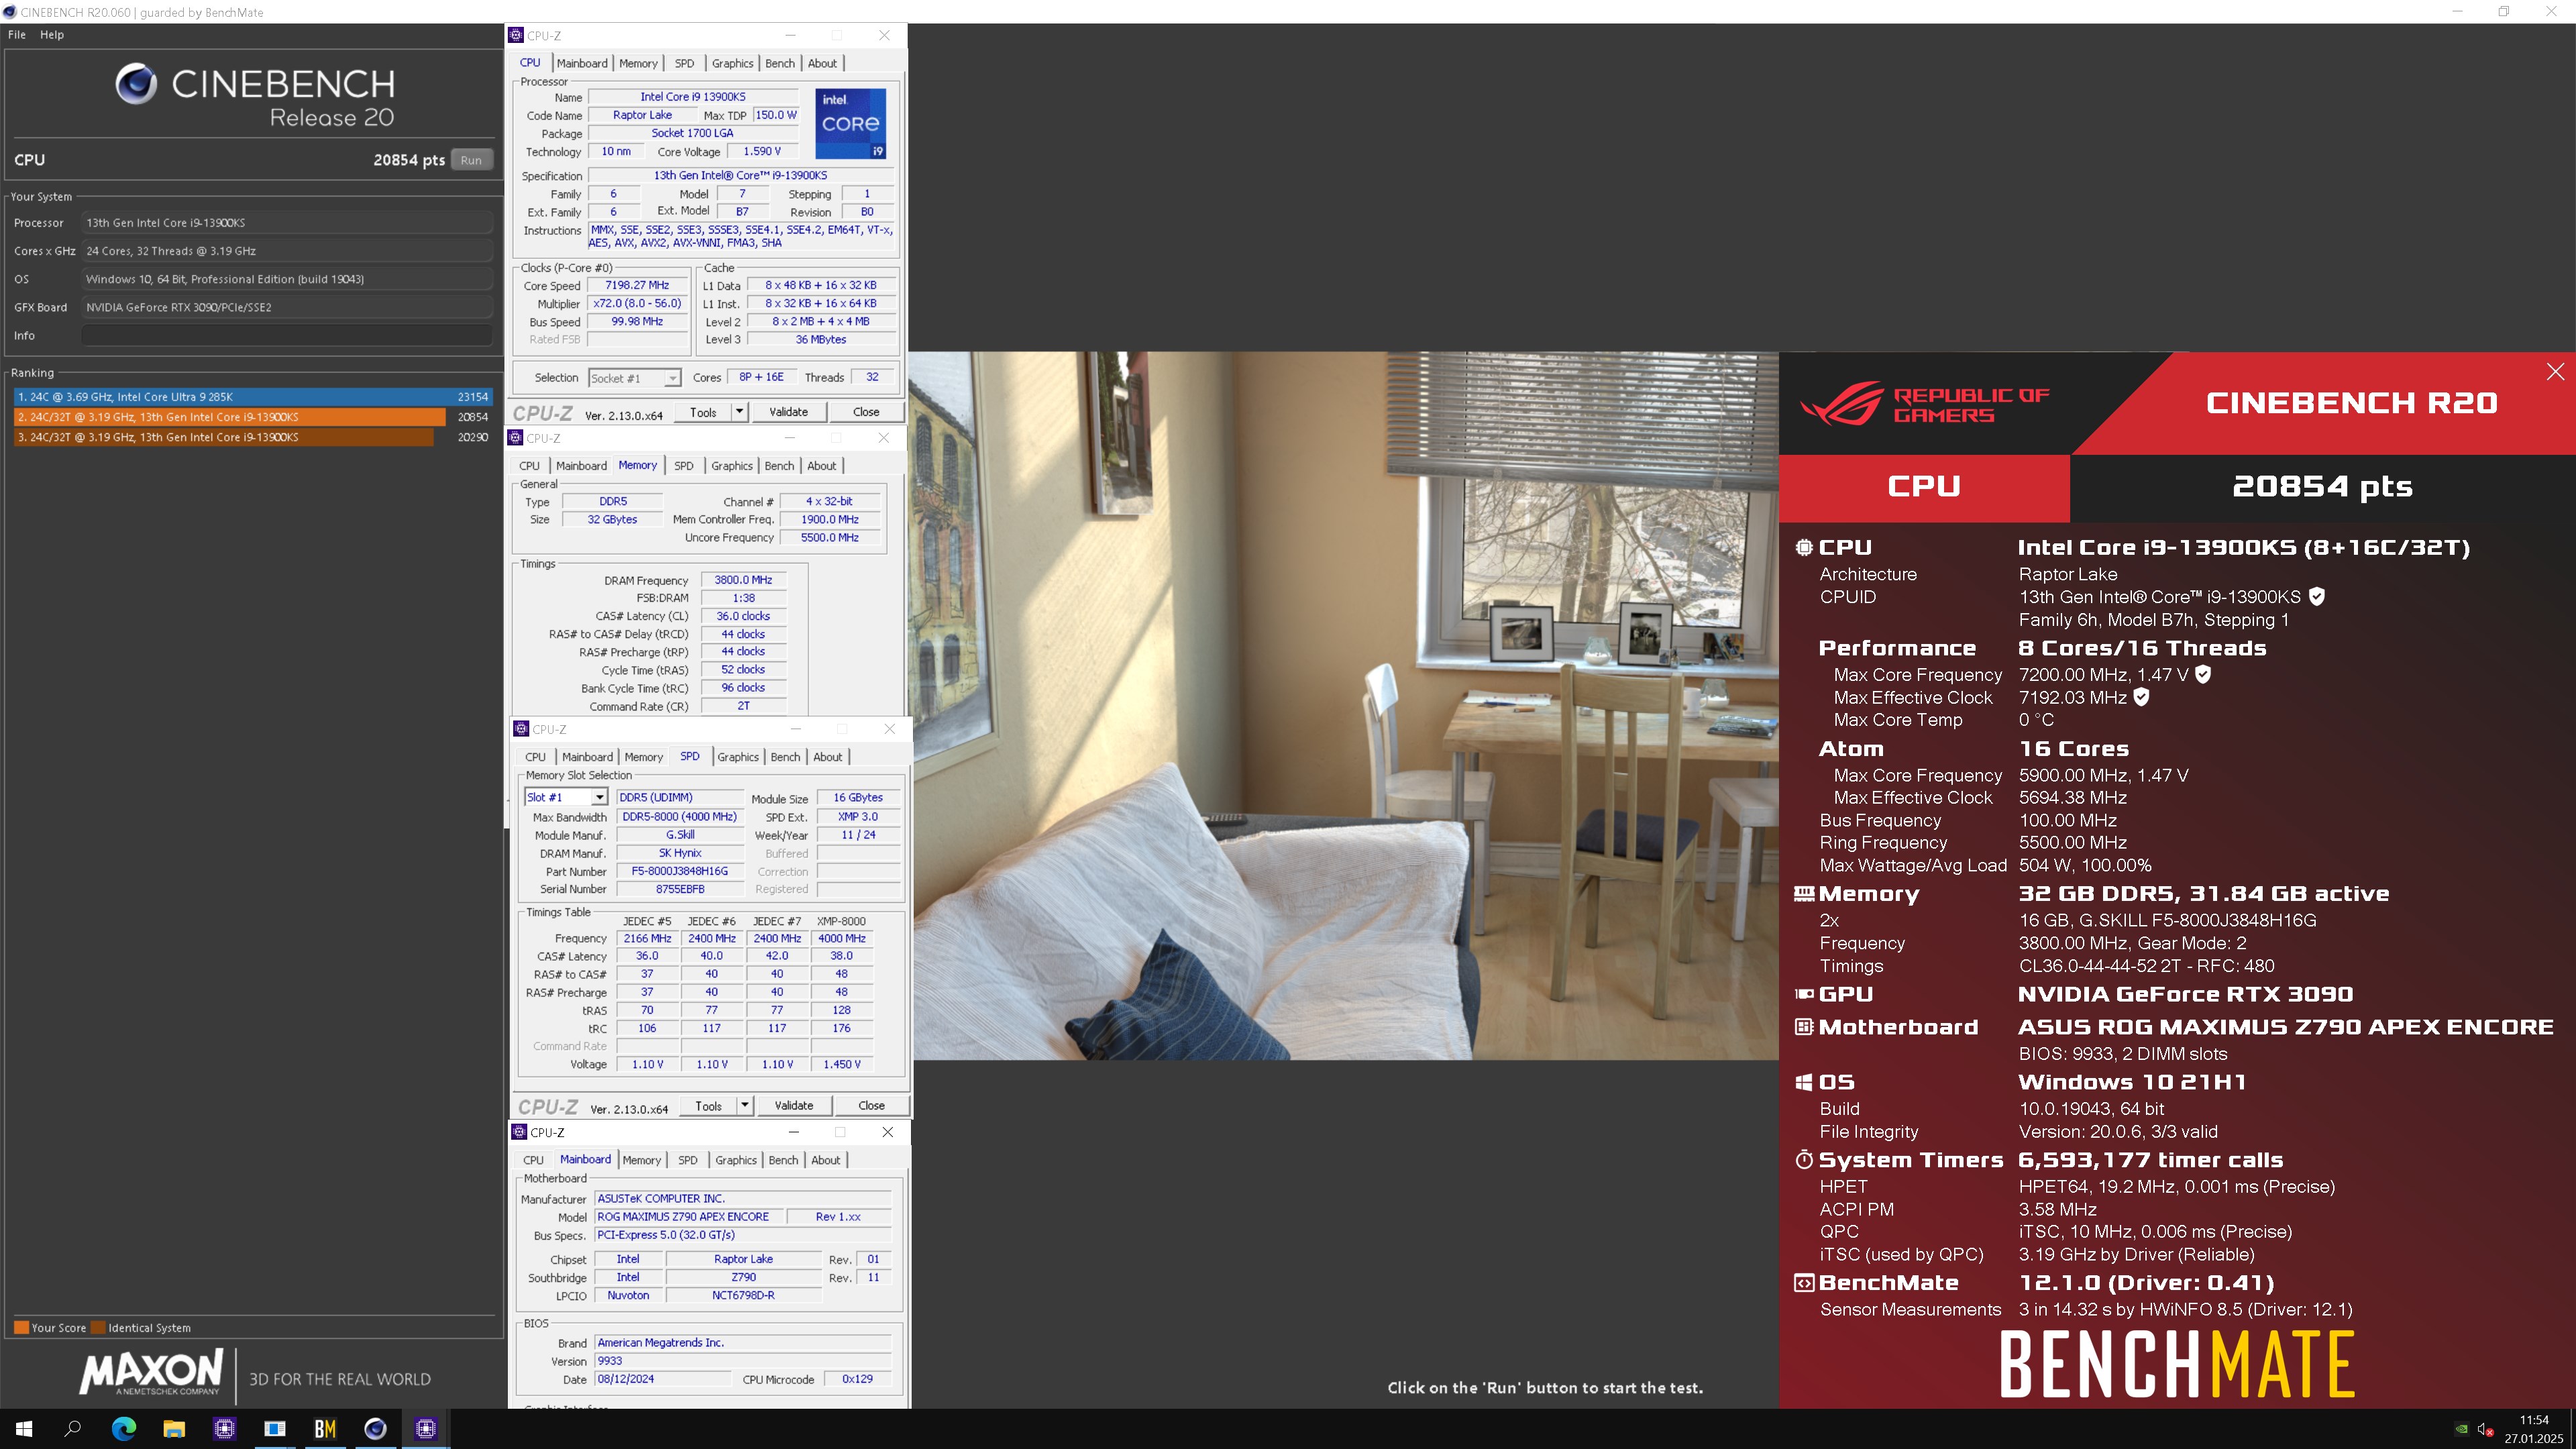Click the highlighted active CPU-Z taskbar icon
The height and width of the screenshot is (1449, 2576).
pyautogui.click(x=426, y=1429)
